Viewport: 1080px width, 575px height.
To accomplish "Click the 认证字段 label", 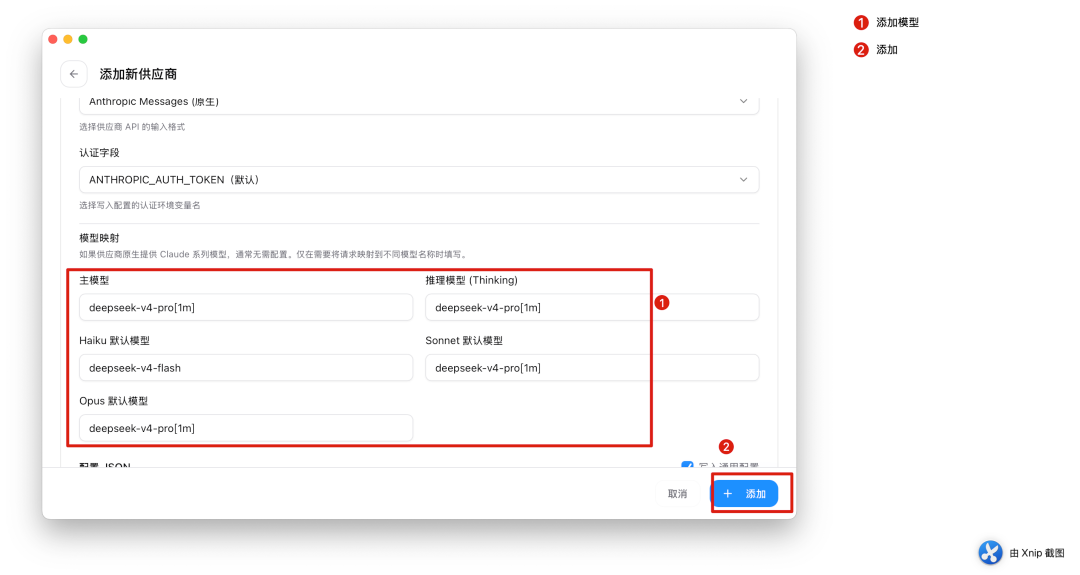I will coord(99,152).
